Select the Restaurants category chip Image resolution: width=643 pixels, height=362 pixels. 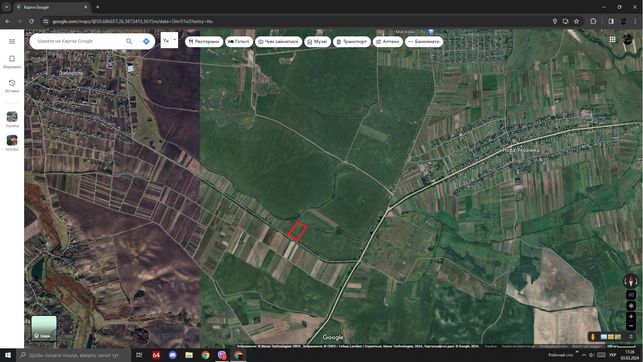[204, 41]
